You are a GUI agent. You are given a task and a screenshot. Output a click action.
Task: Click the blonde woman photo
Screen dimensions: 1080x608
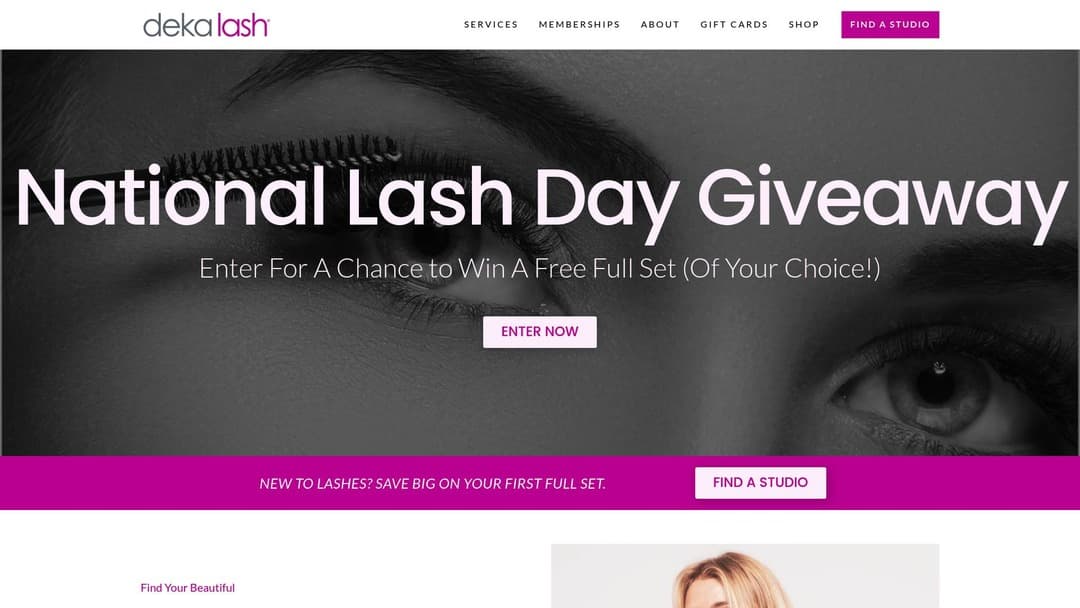[745, 576]
